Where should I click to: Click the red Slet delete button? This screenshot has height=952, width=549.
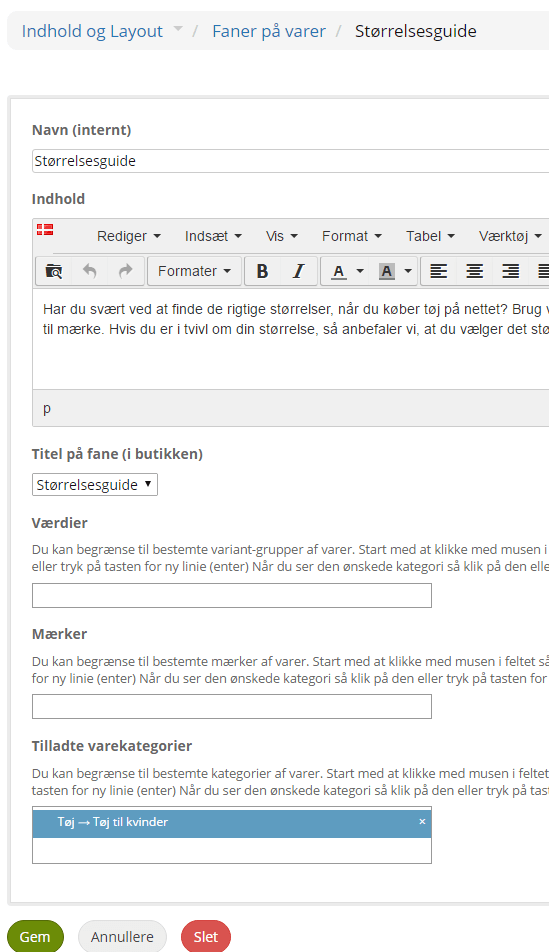pos(206,936)
